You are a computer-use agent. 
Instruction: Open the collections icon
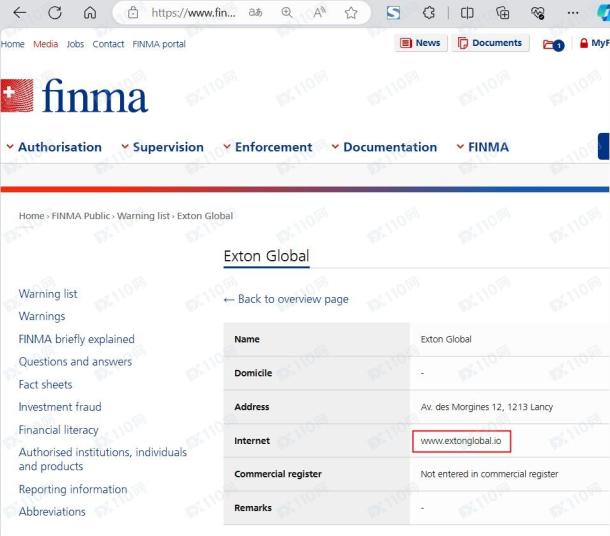coord(502,13)
